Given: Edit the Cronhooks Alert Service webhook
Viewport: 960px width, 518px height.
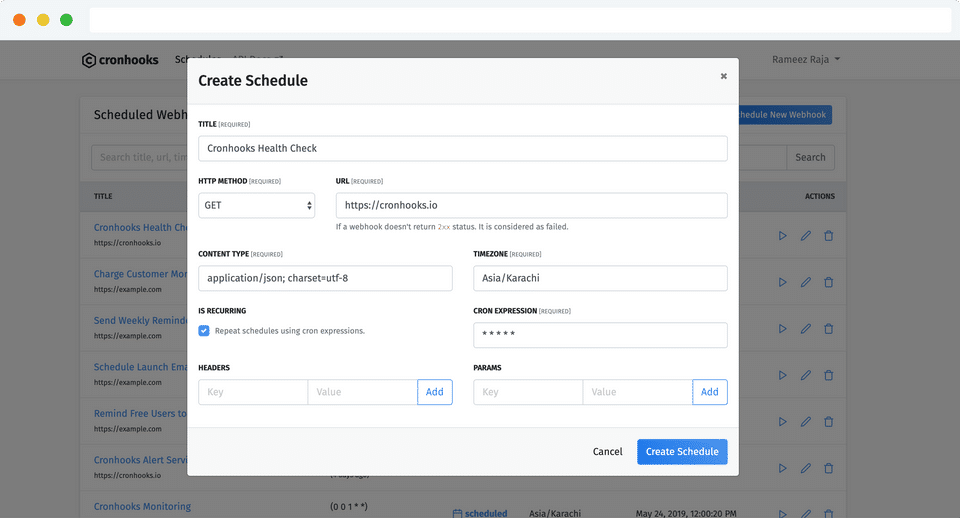Looking at the screenshot, I should (806, 468).
